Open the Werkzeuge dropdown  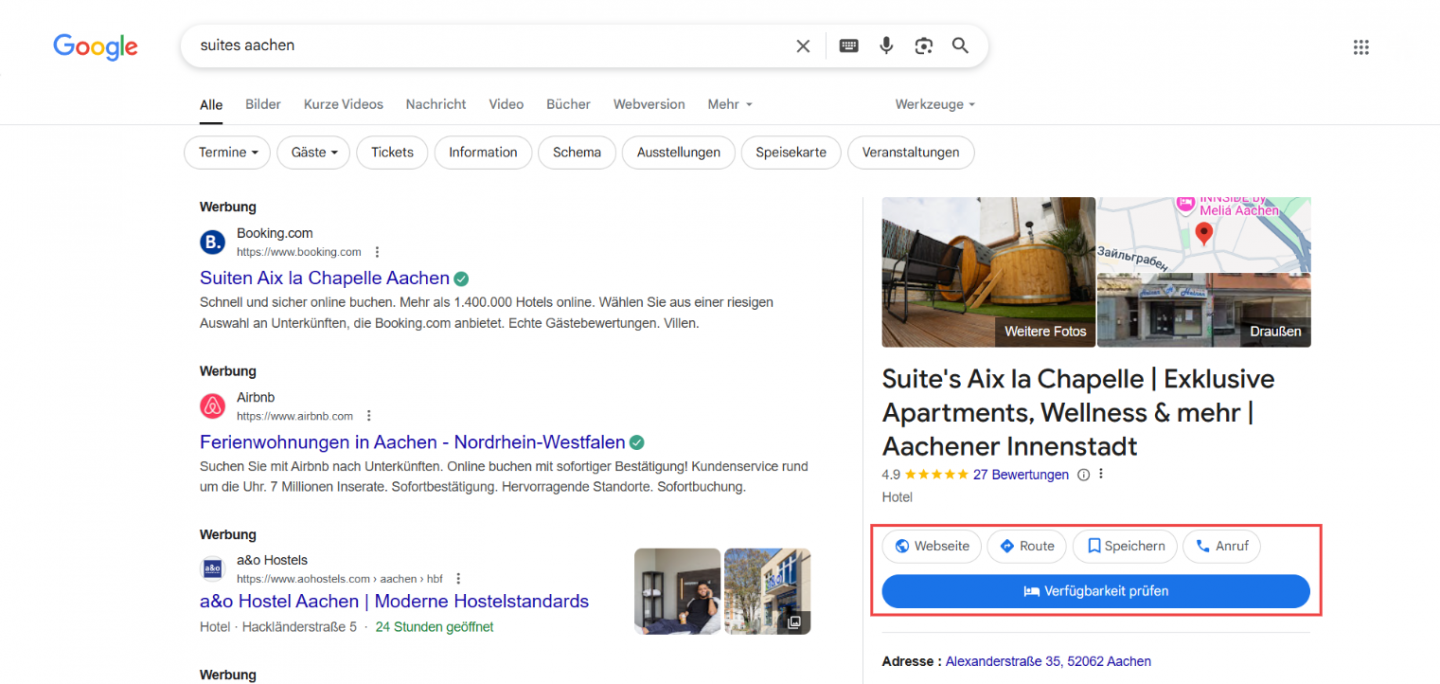(935, 104)
